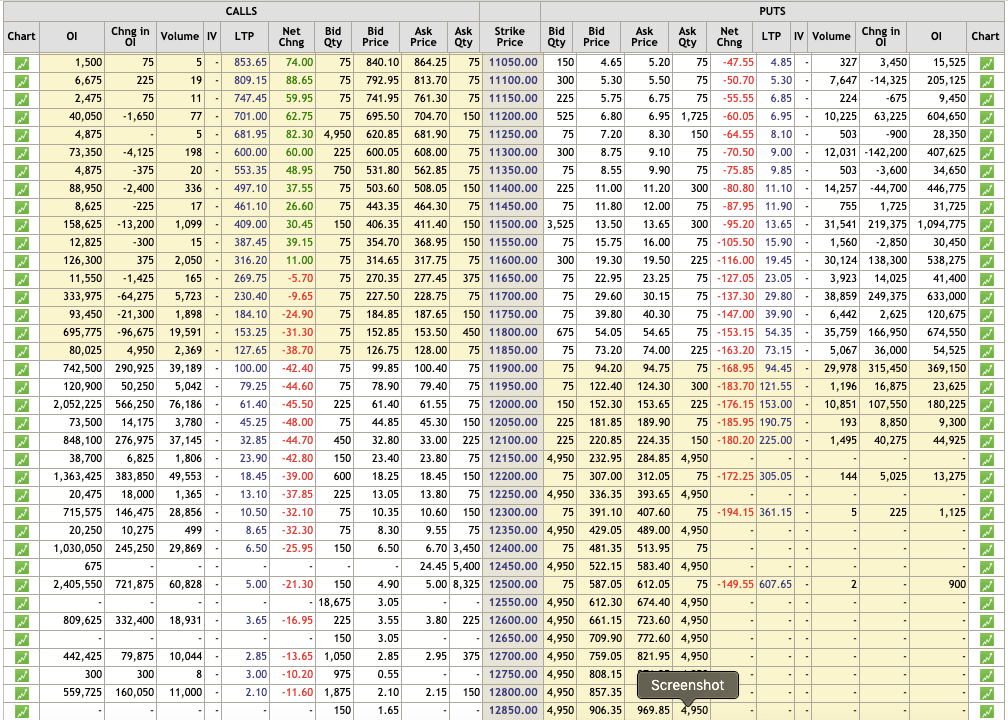This screenshot has height=720, width=1008.
Task: Click strike price 12850.00 link
Action: (x=513, y=710)
